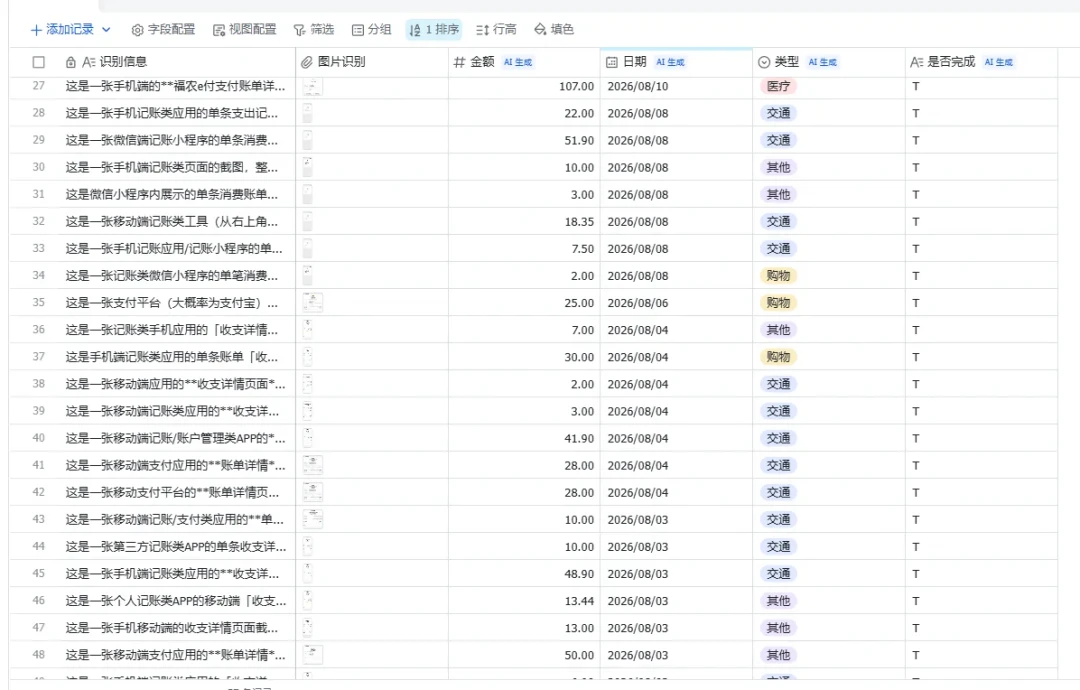This screenshot has width=1080, height=690.
Task: Open 视图配置 options
Action: pyautogui.click(x=245, y=30)
